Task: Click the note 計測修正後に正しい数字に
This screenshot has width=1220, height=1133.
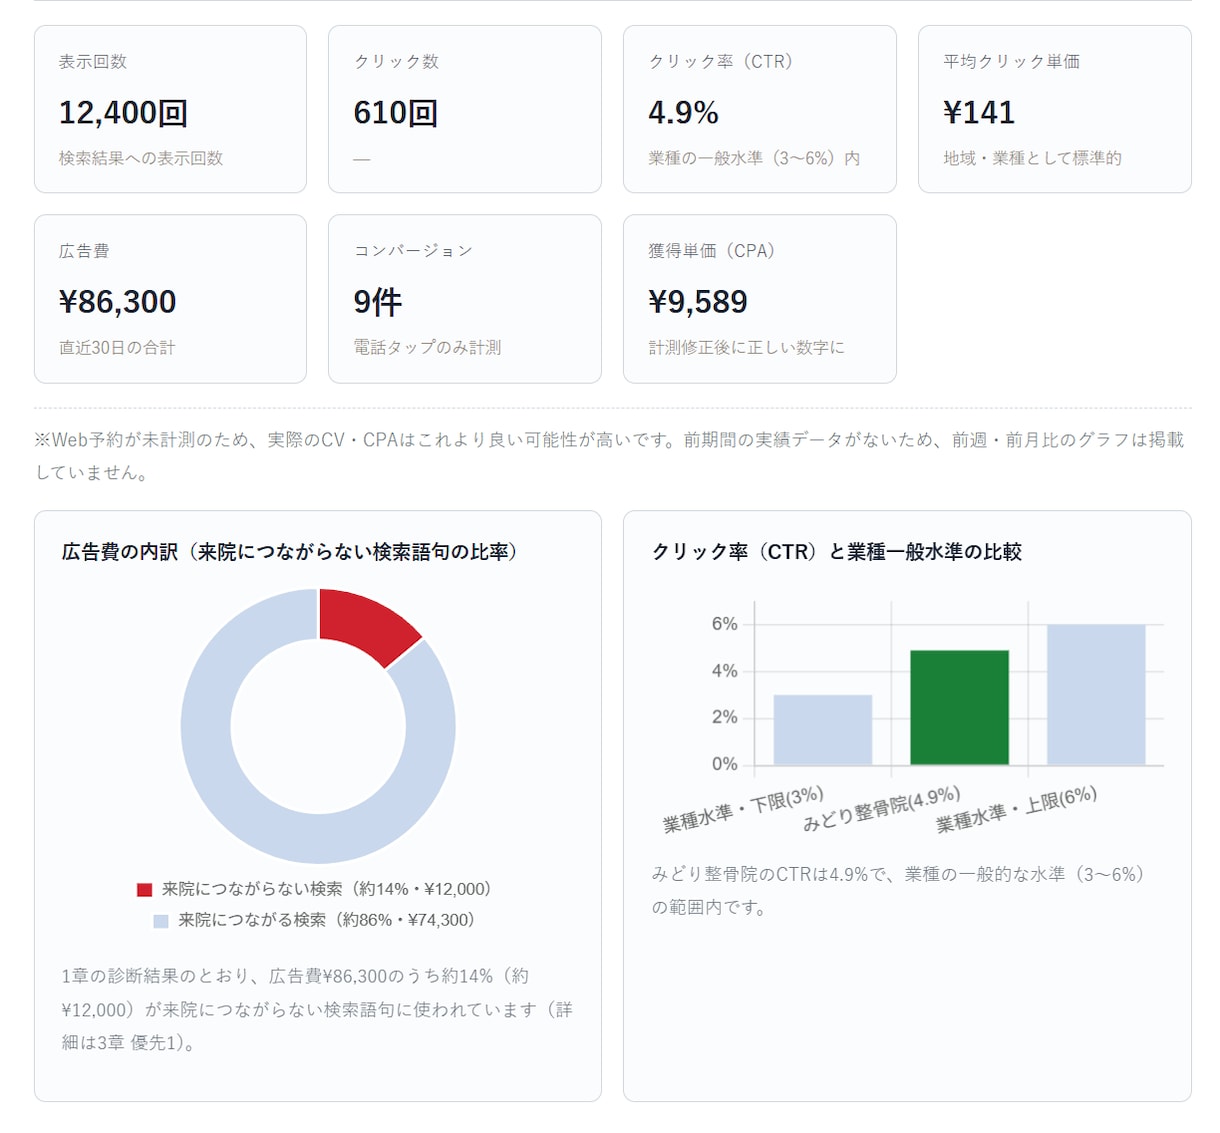Action: [747, 348]
